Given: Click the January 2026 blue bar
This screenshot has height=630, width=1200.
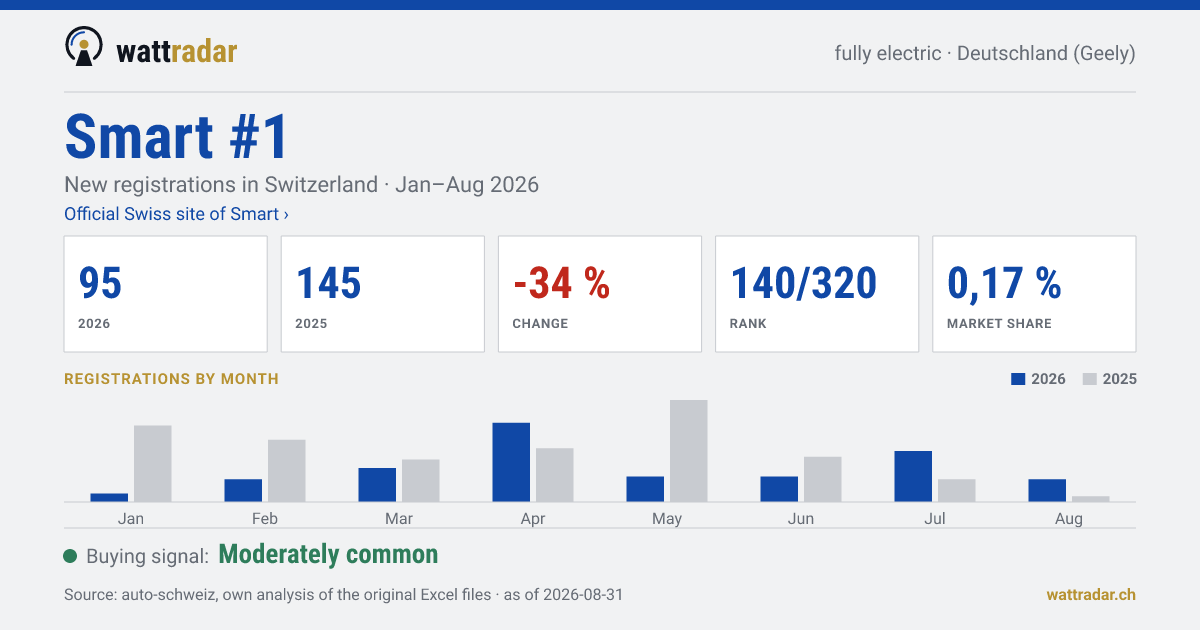Looking at the screenshot, I should pos(109,498).
